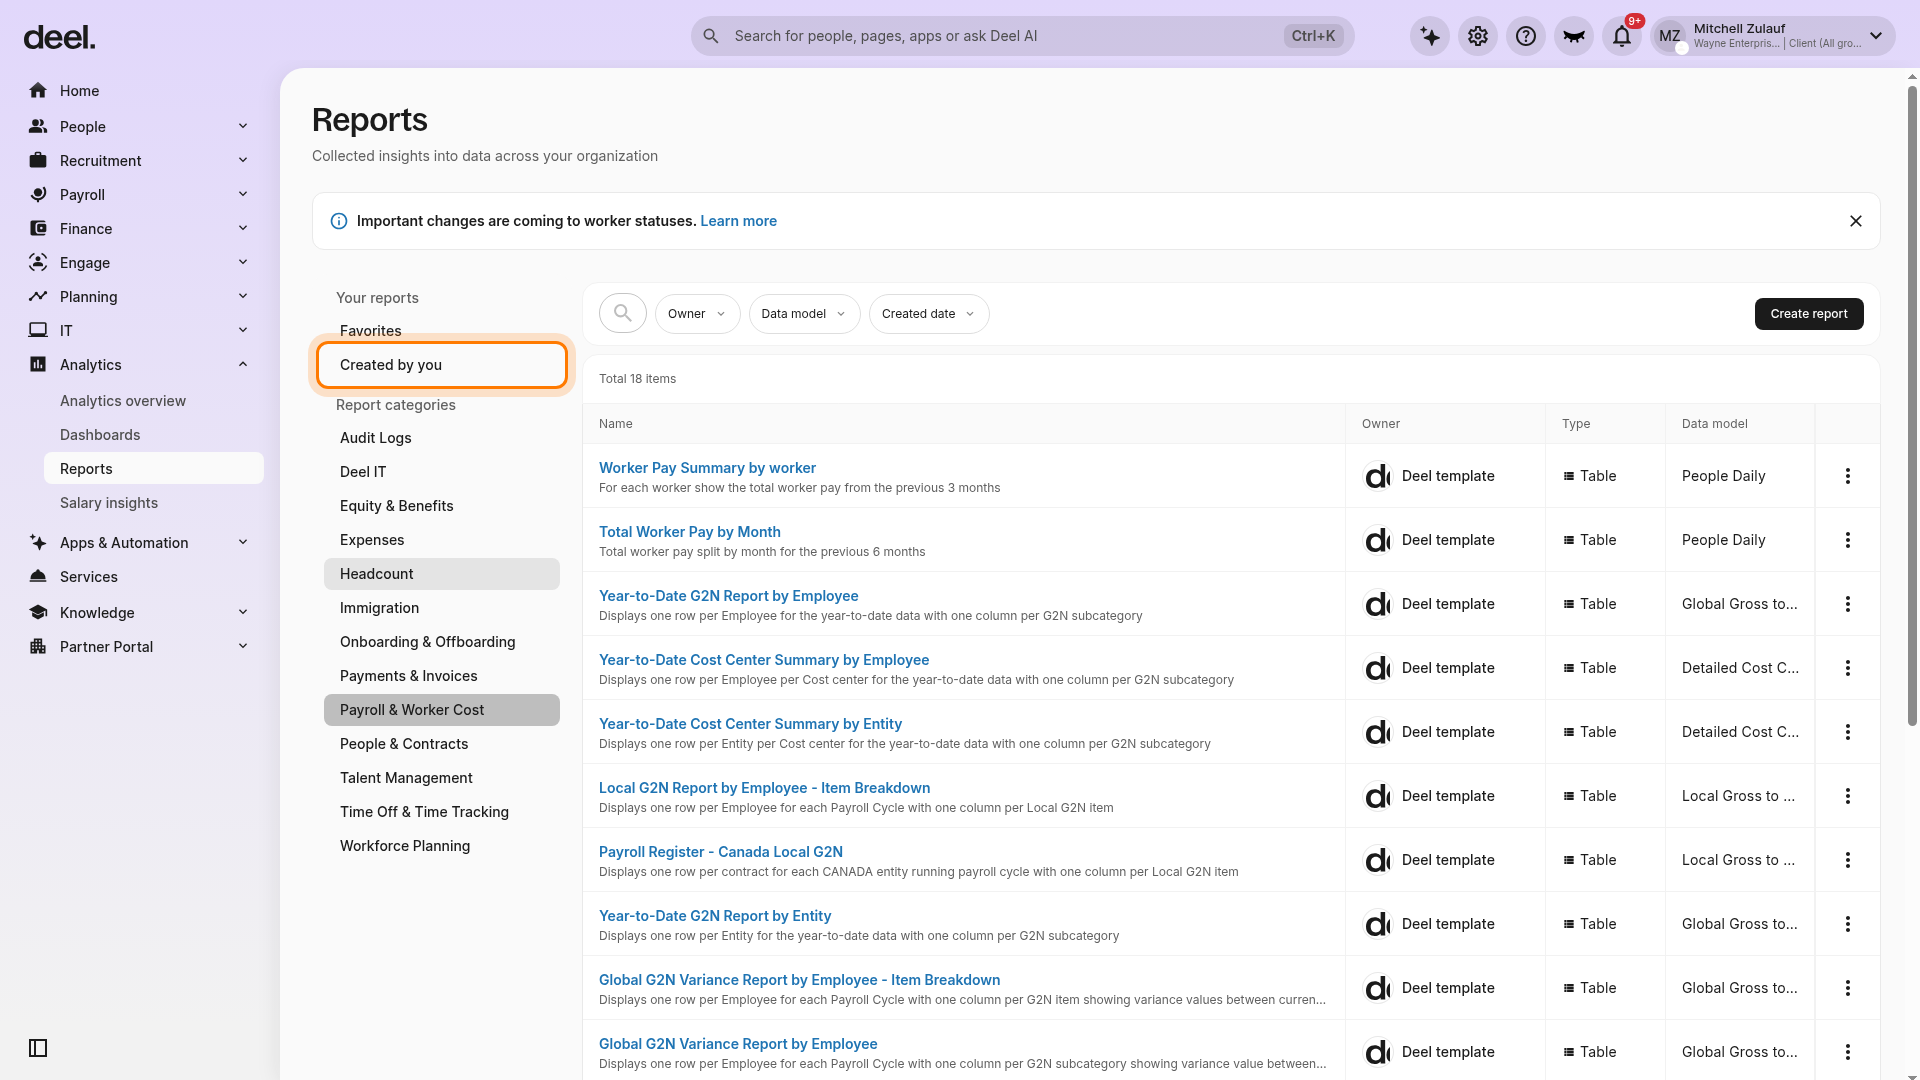Open more options for Year-to-Date G2N Report by Entity
This screenshot has height=1080, width=1920.
(x=1848, y=924)
